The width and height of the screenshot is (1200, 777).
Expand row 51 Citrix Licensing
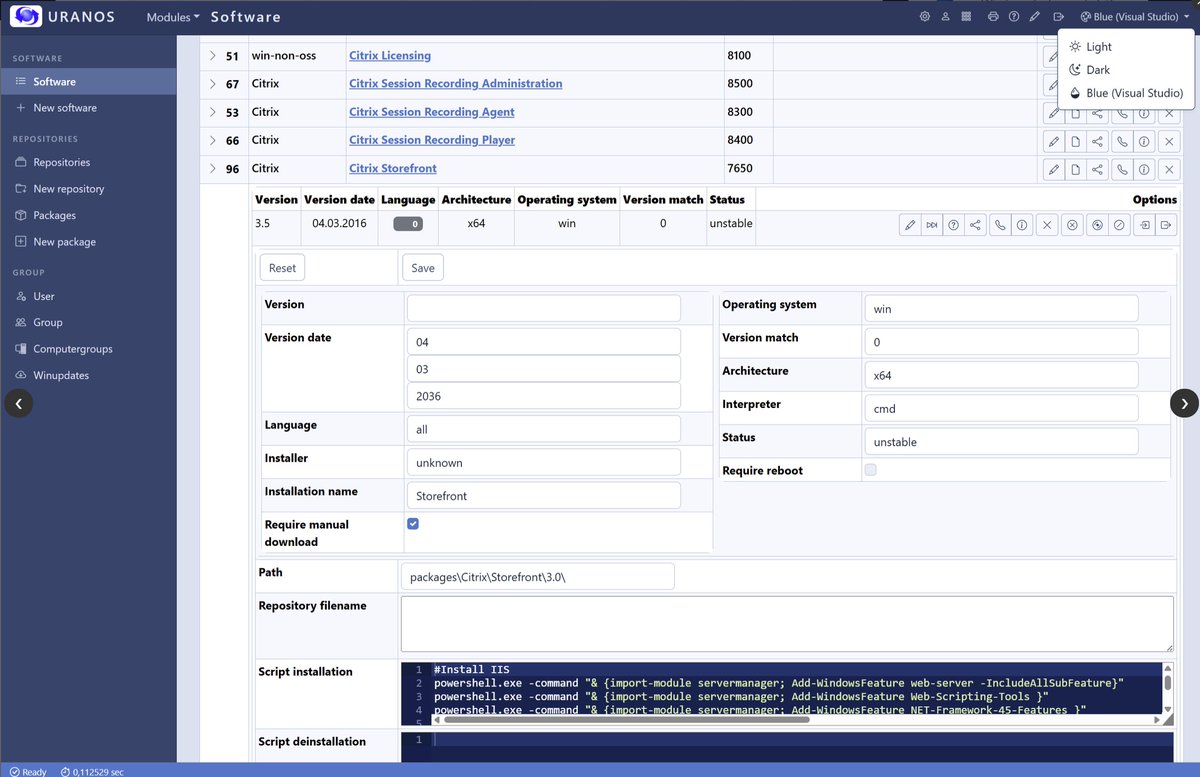pos(213,56)
